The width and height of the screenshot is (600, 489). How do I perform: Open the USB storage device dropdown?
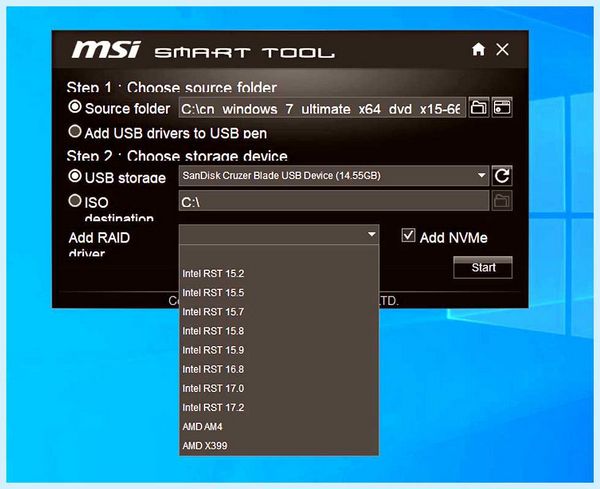334,176
